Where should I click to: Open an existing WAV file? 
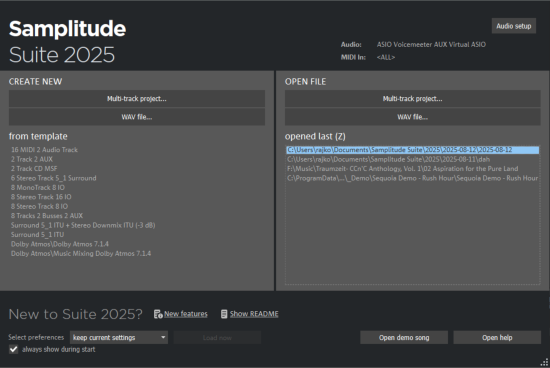pyautogui.click(x=412, y=117)
